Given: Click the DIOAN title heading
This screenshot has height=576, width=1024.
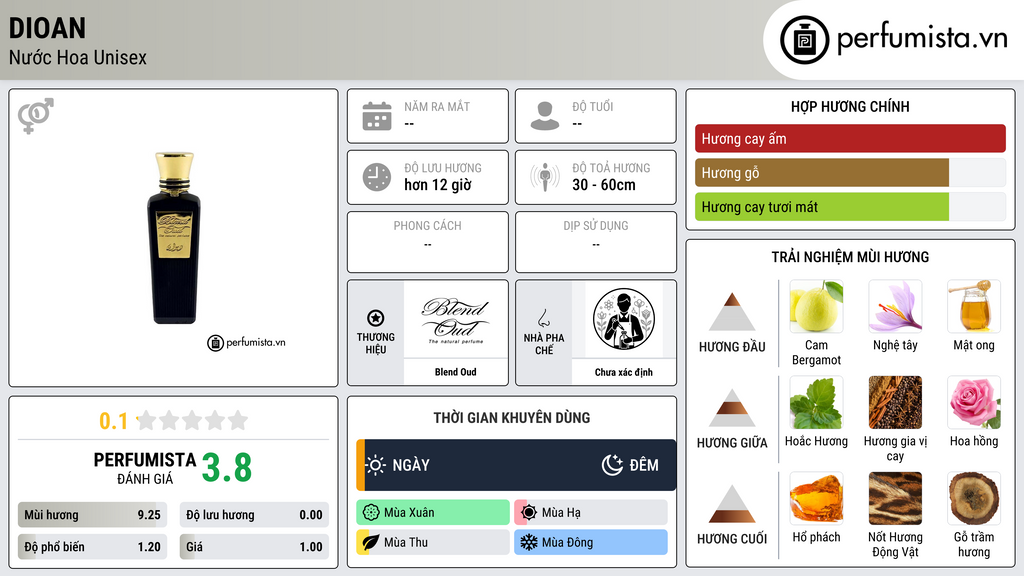Looking at the screenshot, I should coord(47,28).
